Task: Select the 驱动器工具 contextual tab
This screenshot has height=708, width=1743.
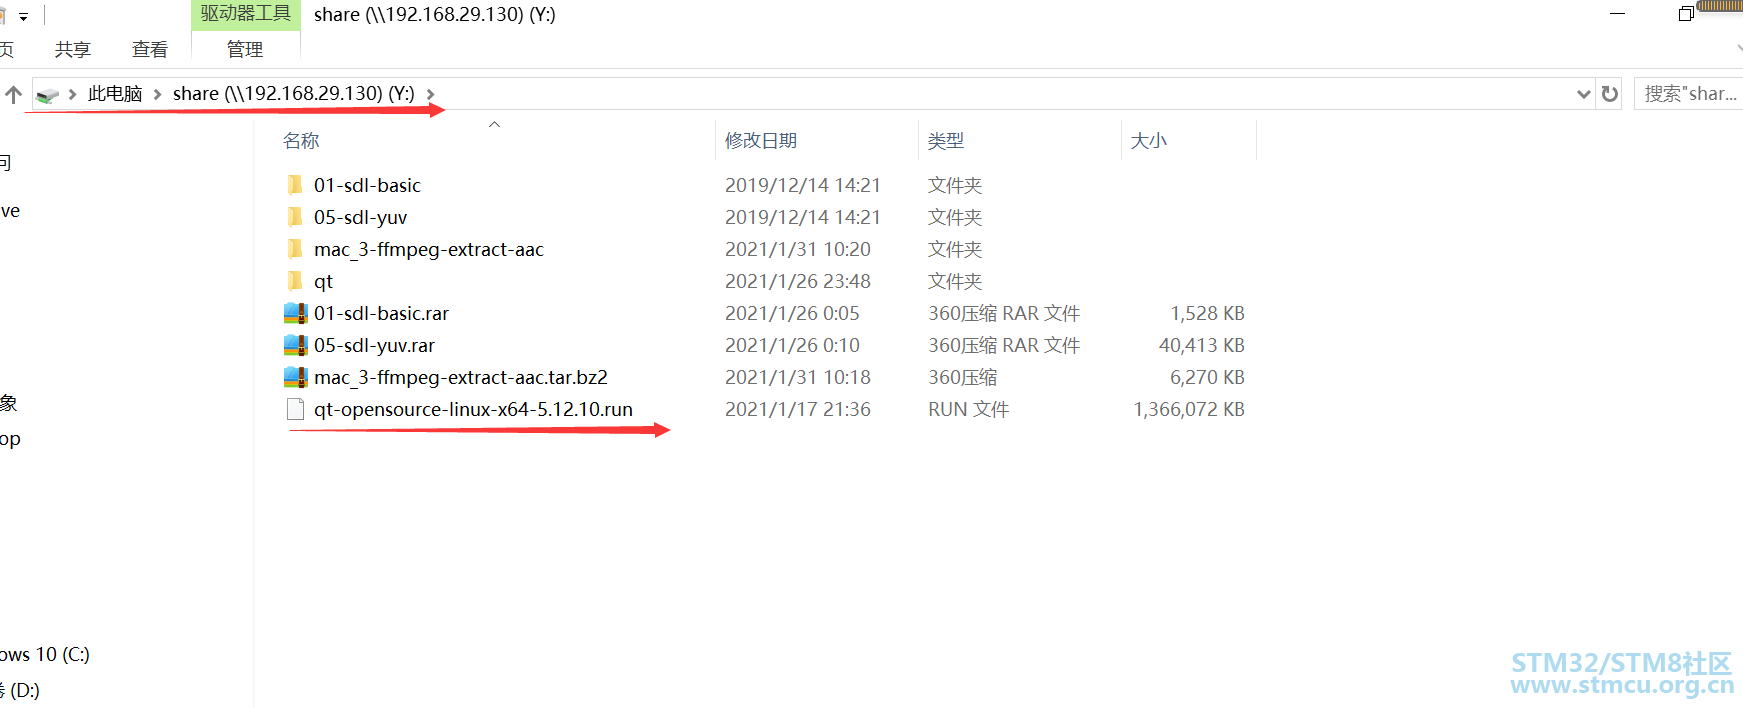Action: 245,14
